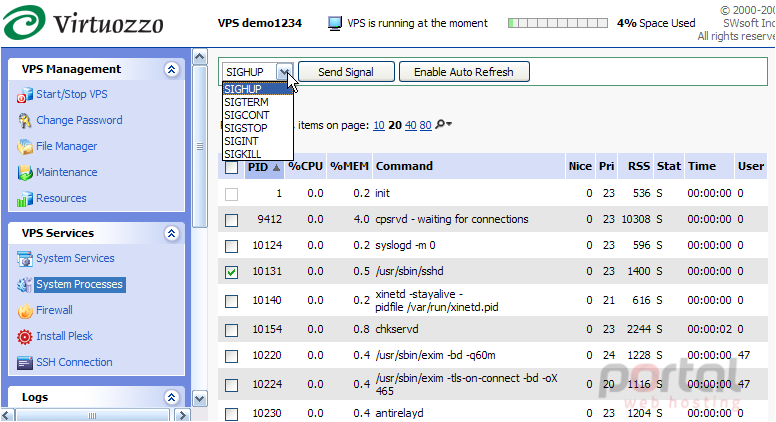Click the SSH Connection terminal icon
The width and height of the screenshot is (776, 422).
[x=25, y=363]
